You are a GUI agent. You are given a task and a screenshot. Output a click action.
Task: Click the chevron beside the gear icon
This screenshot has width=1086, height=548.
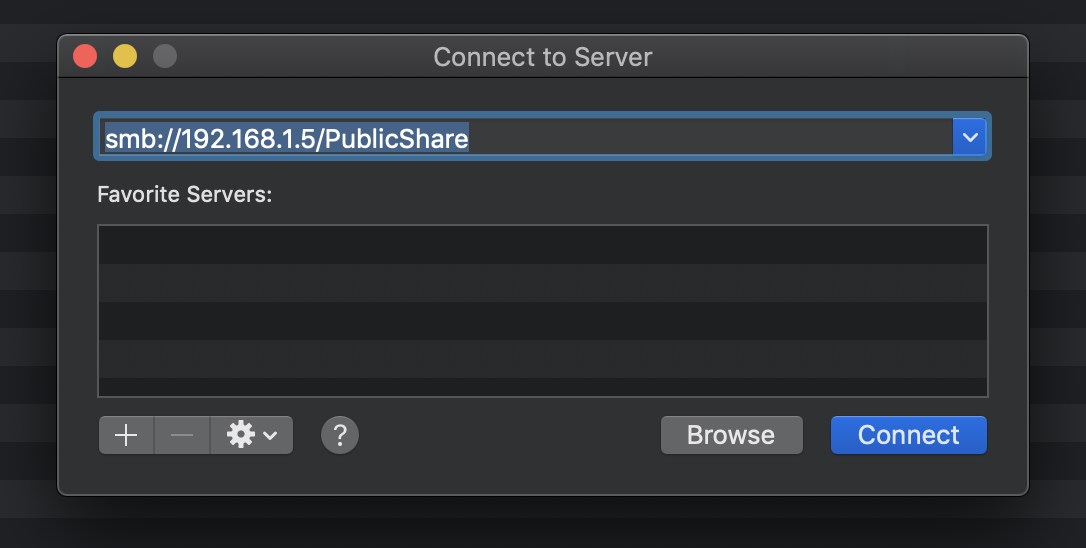point(270,436)
